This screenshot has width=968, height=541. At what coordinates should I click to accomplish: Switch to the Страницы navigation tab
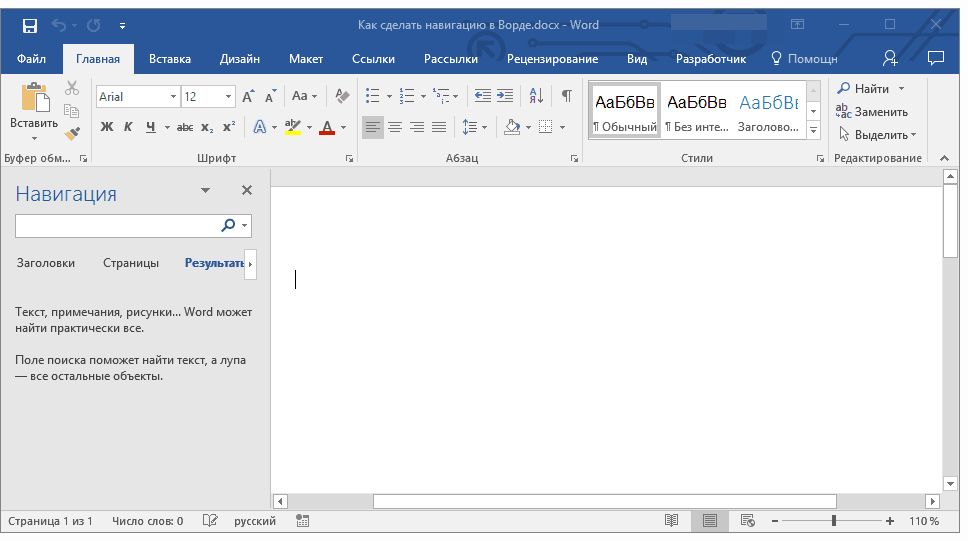click(131, 263)
